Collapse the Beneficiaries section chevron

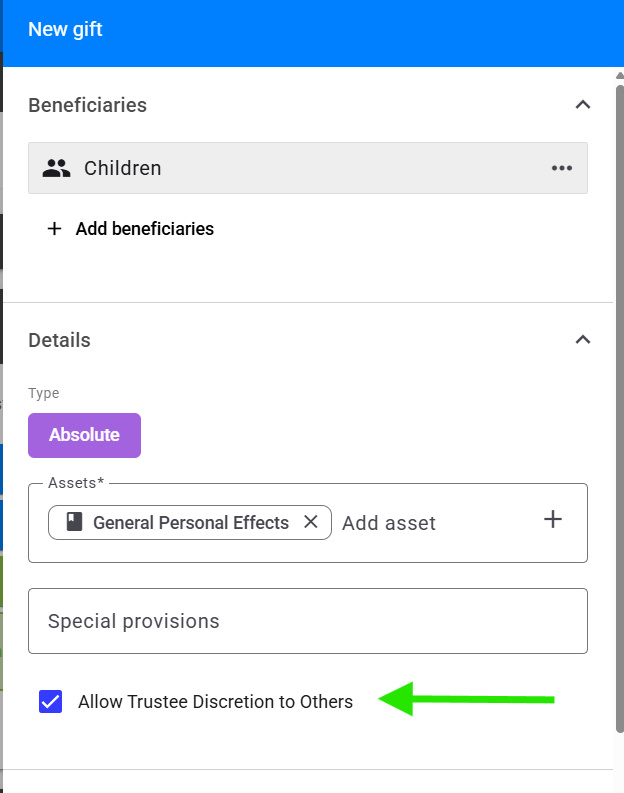coord(583,105)
